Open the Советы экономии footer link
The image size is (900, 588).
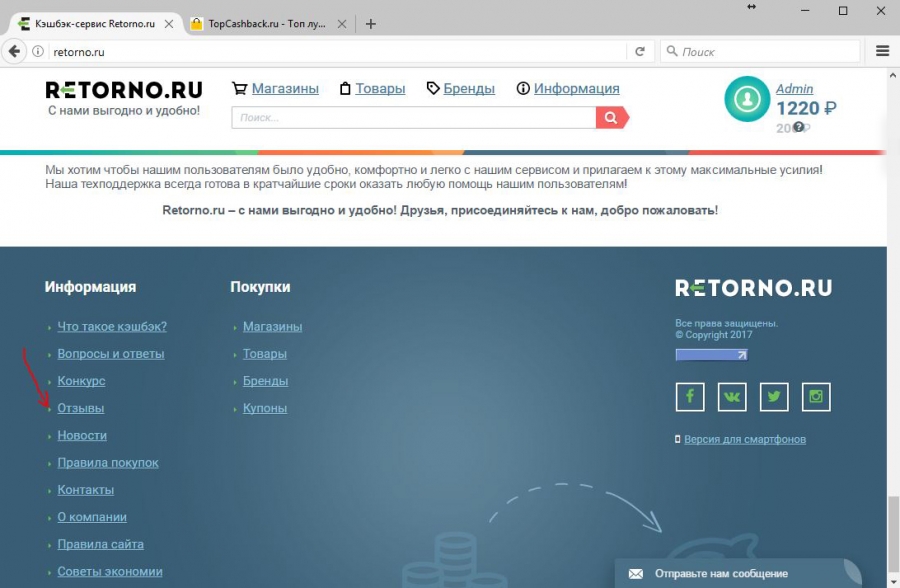click(110, 571)
